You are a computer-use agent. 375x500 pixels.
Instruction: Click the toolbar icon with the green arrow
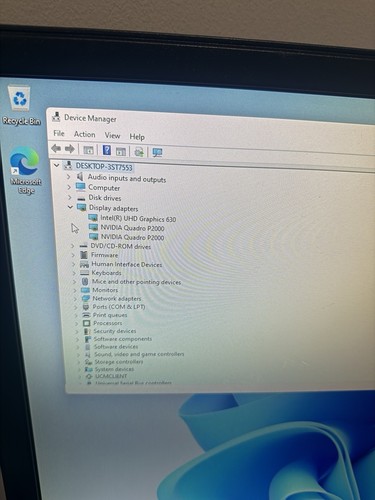139,152
